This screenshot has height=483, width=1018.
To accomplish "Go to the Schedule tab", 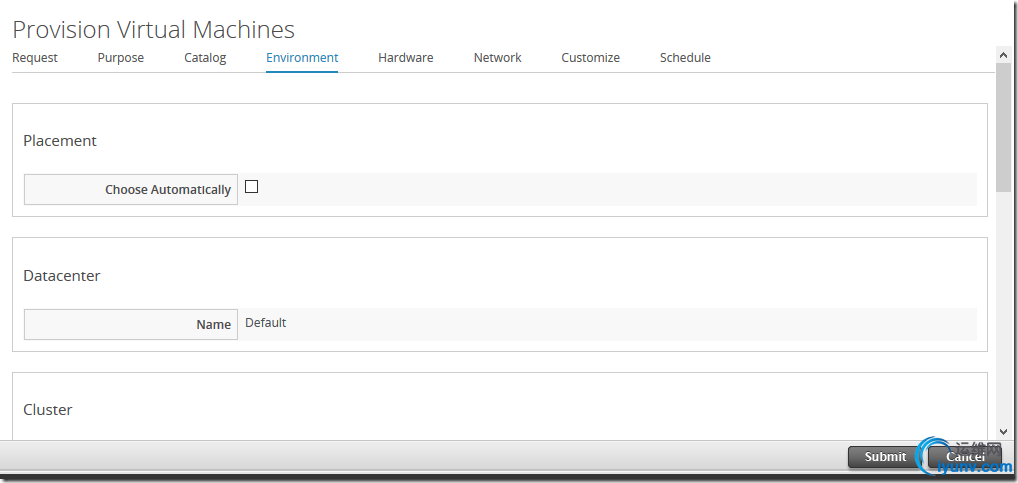I will 685,58.
